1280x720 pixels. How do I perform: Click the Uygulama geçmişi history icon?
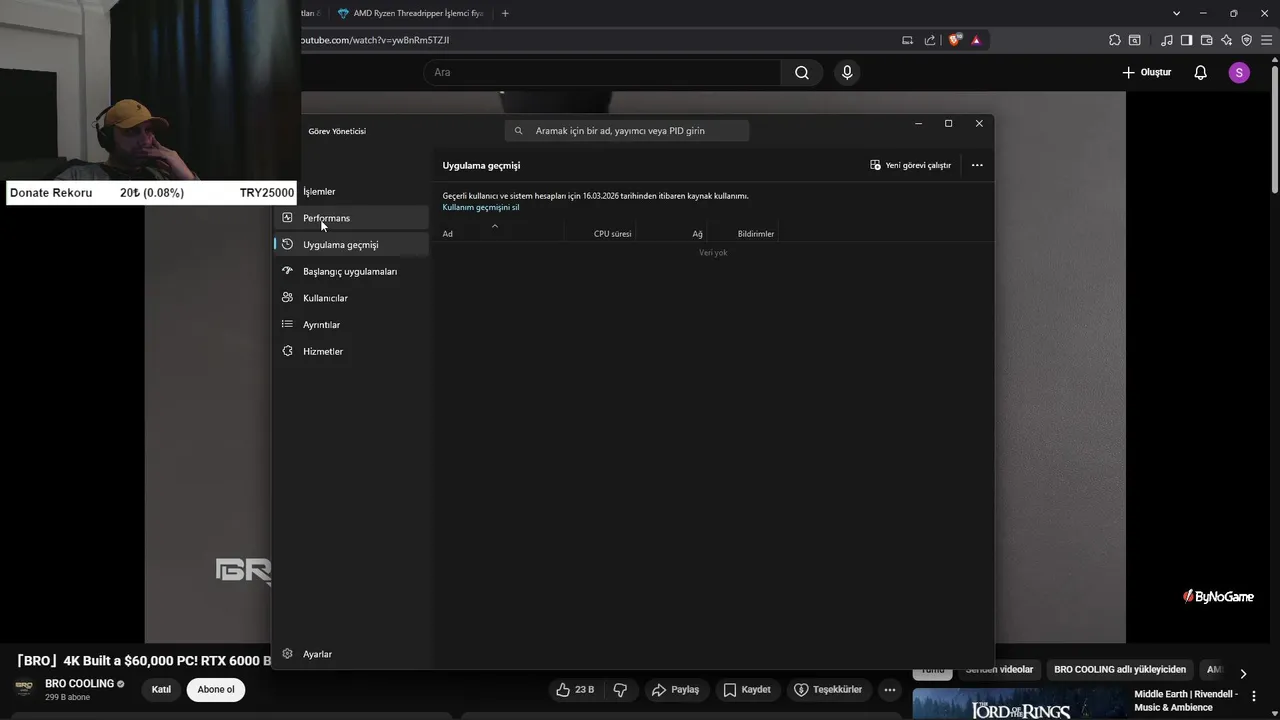tap(287, 245)
